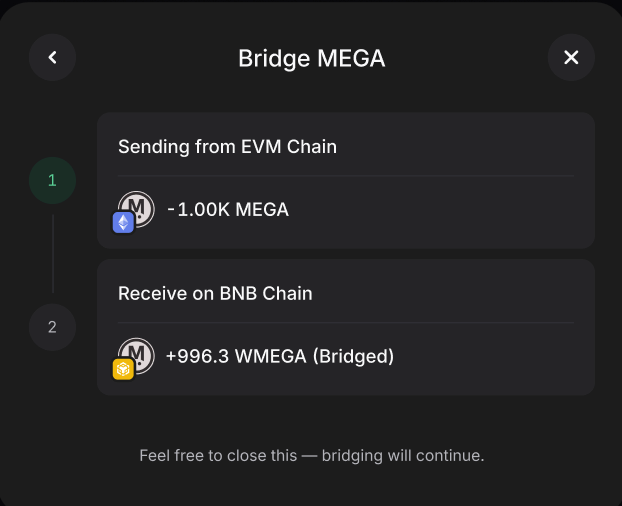Image resolution: width=622 pixels, height=506 pixels.
Task: Close the Bridge MEGA dialog
Action: point(571,57)
